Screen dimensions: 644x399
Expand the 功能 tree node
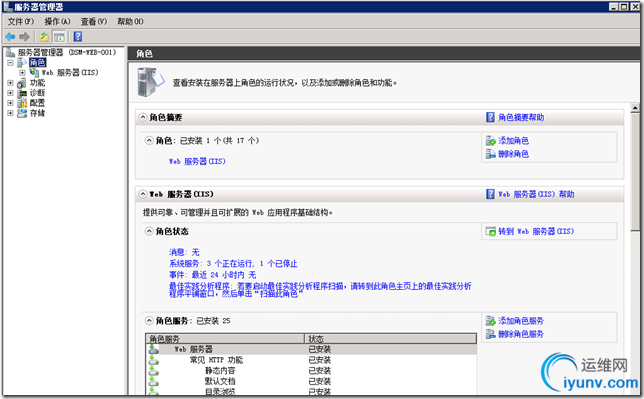tap(10, 83)
